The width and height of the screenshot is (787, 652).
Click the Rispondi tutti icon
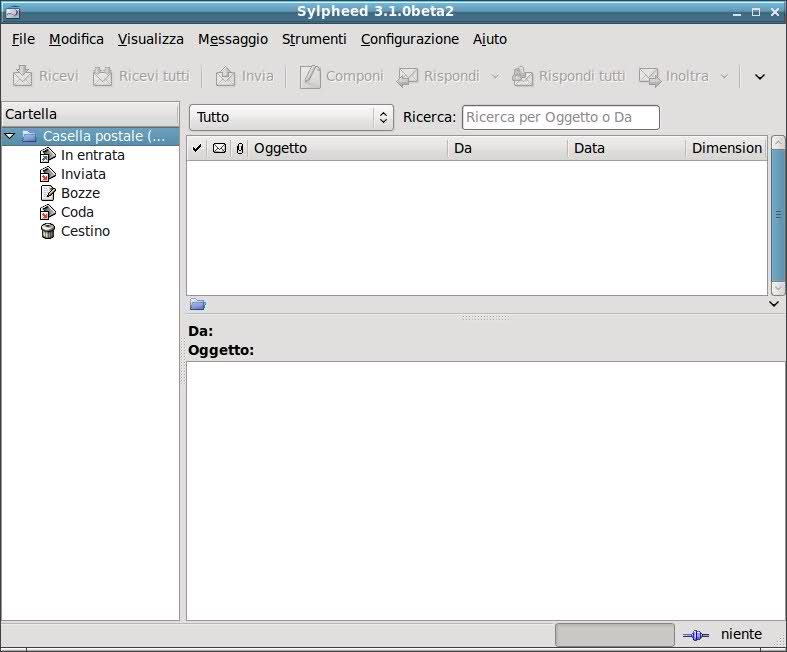tap(522, 76)
